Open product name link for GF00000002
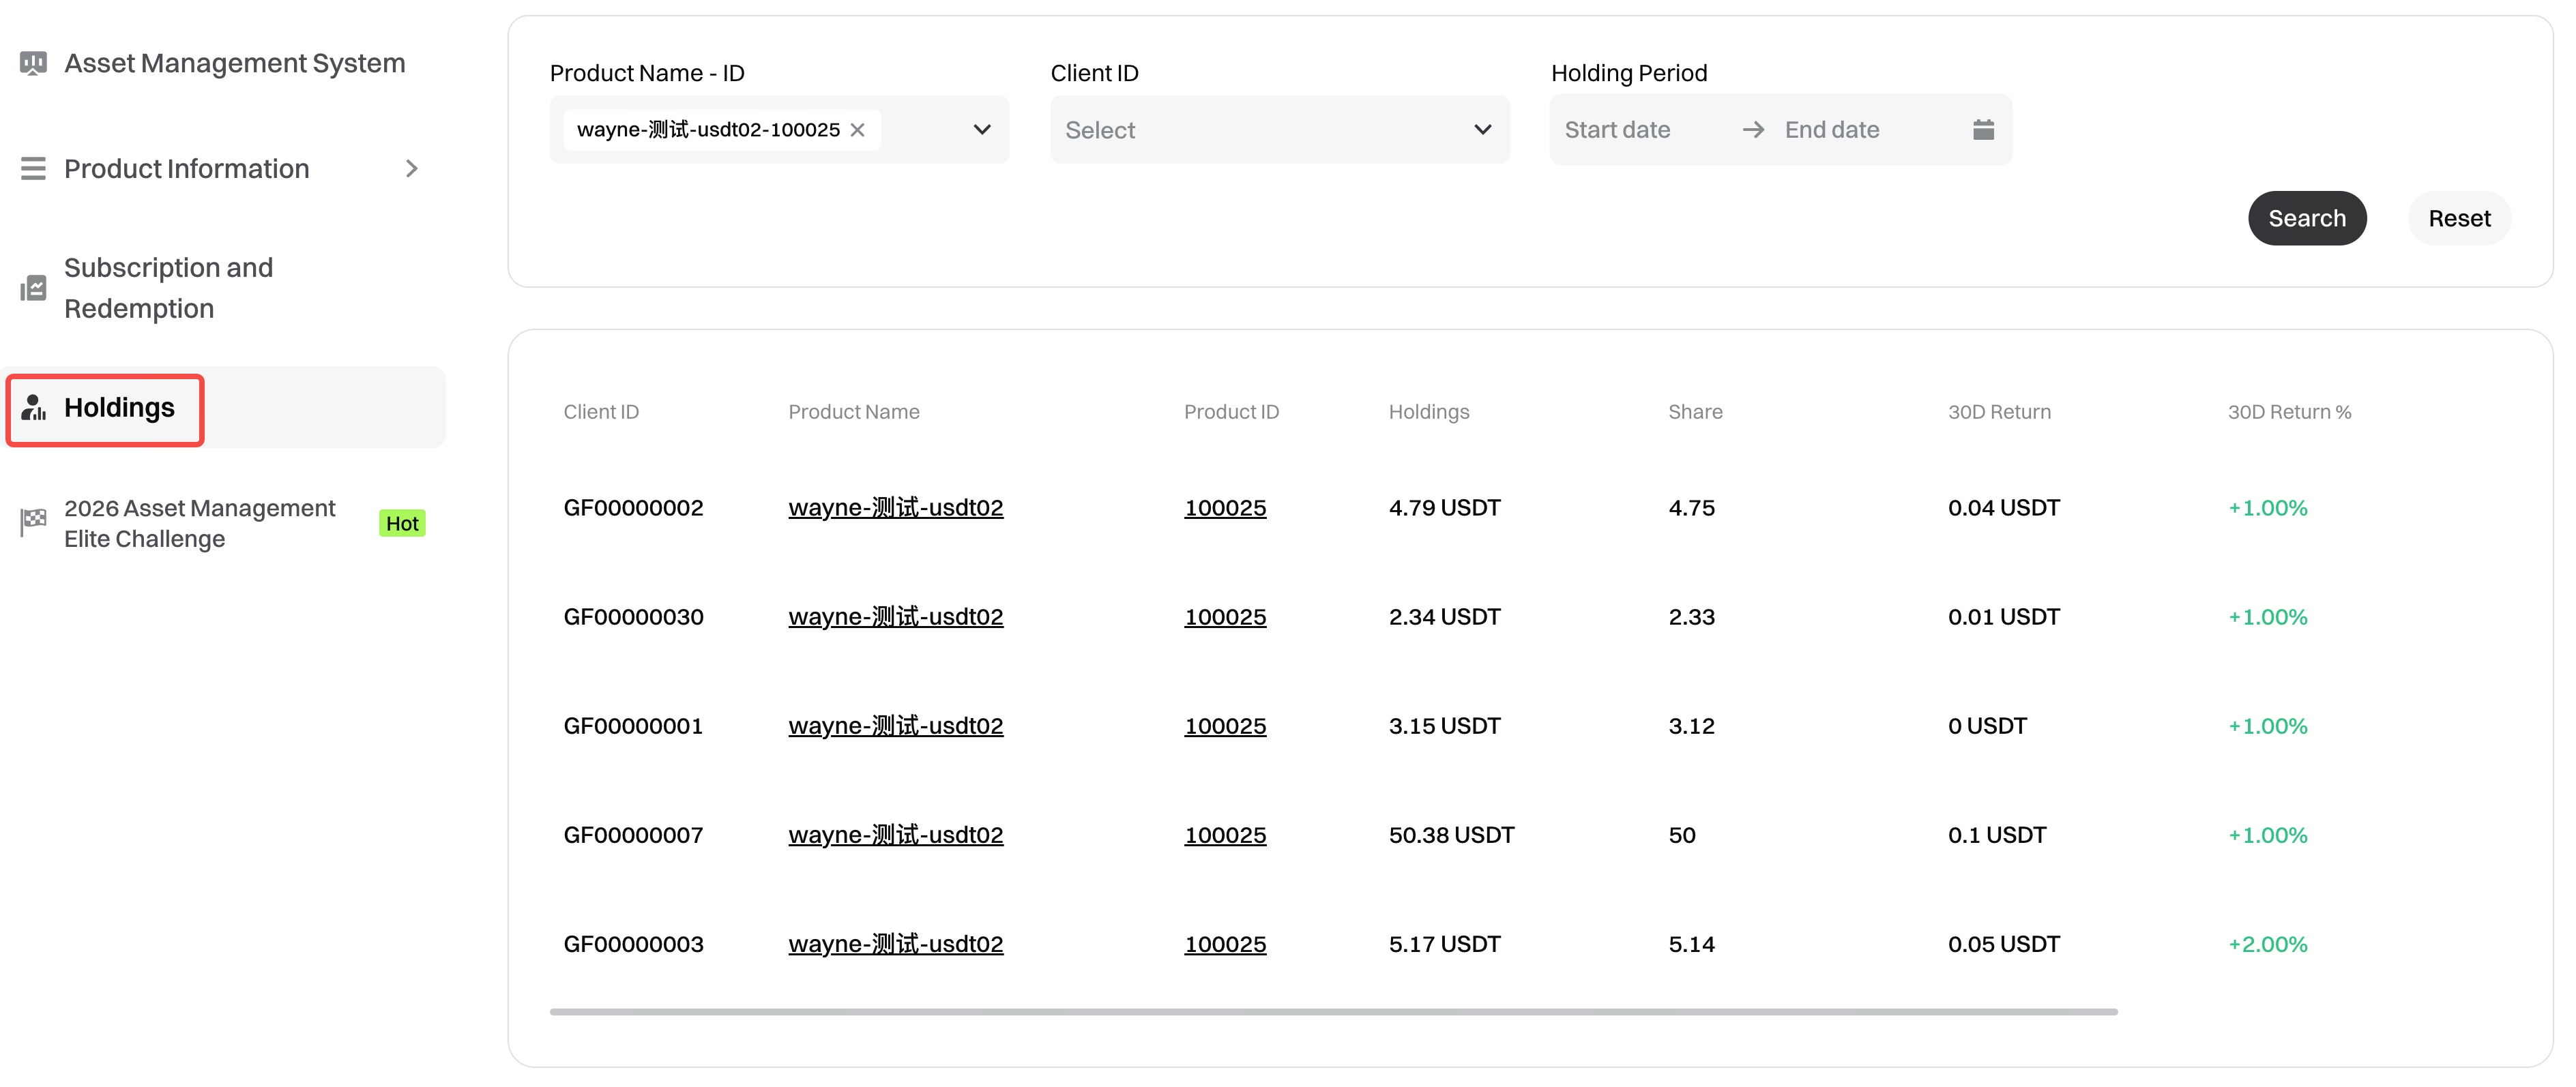 tap(895, 508)
